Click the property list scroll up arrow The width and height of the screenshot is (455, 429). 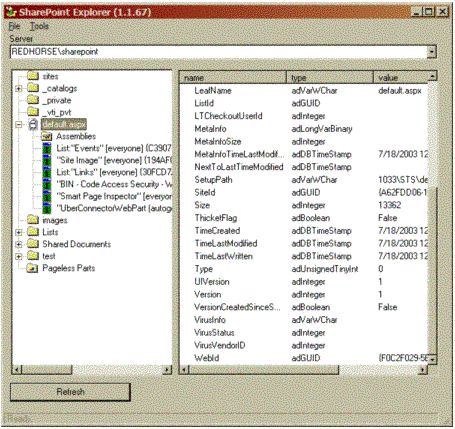432,76
